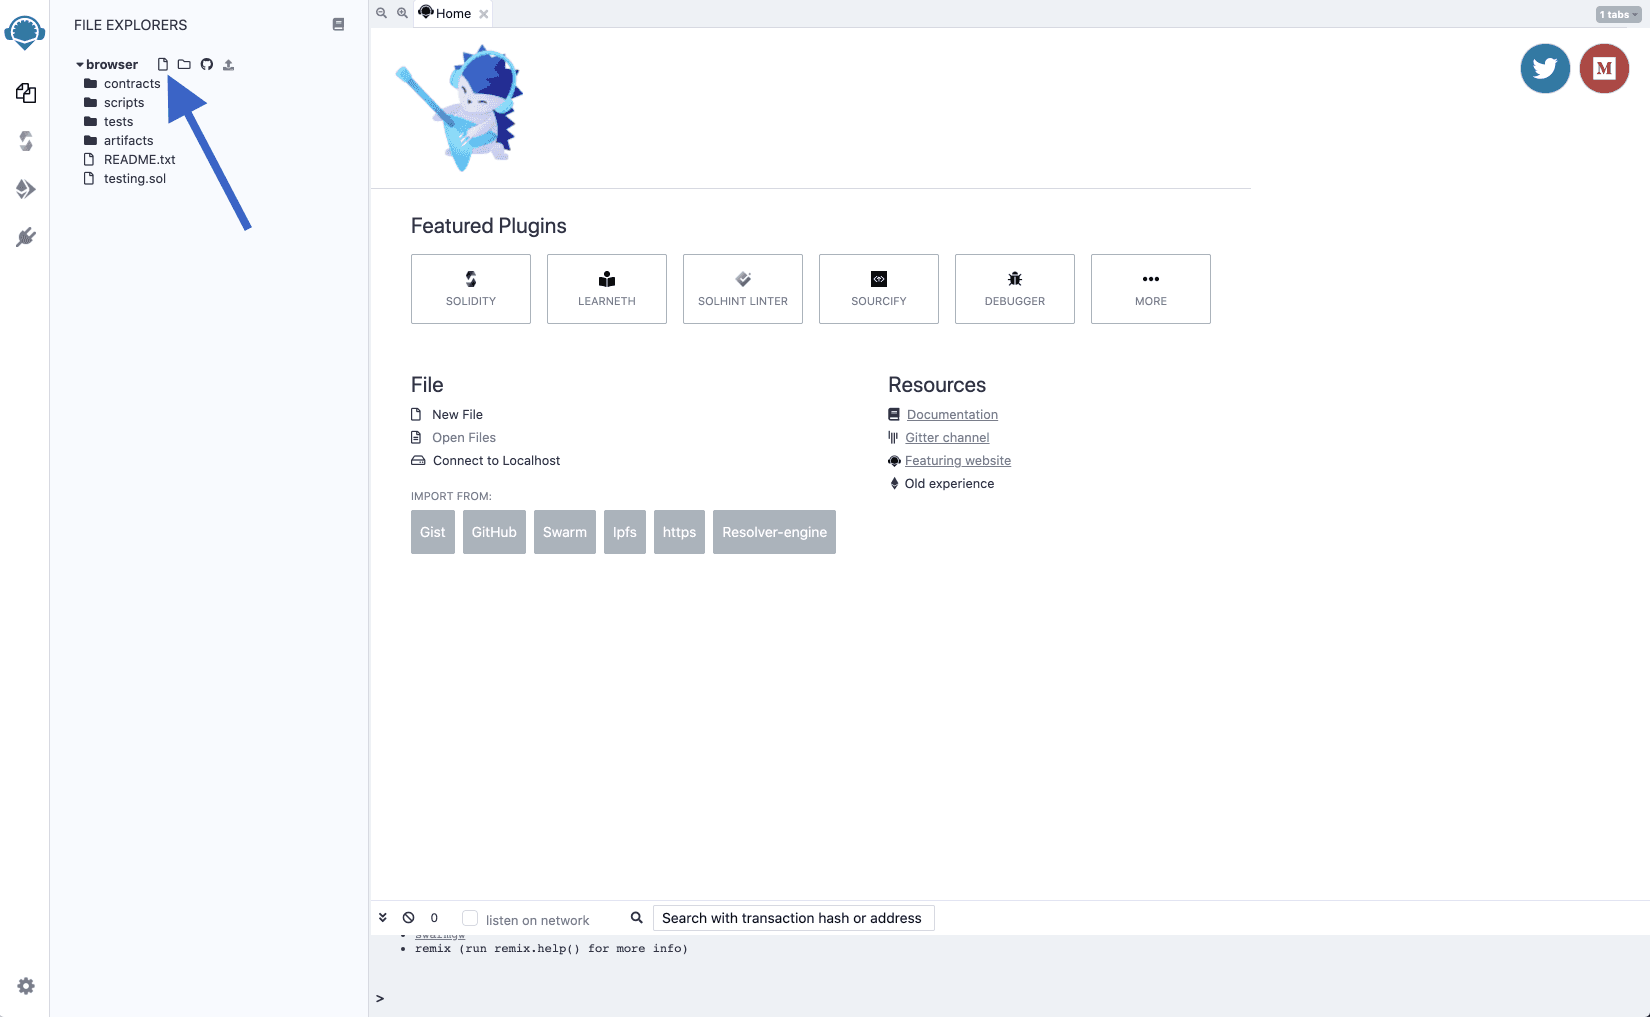Open the File Explorers sidebar icon
Viewport: 1650px width, 1017px height.
tap(26, 93)
